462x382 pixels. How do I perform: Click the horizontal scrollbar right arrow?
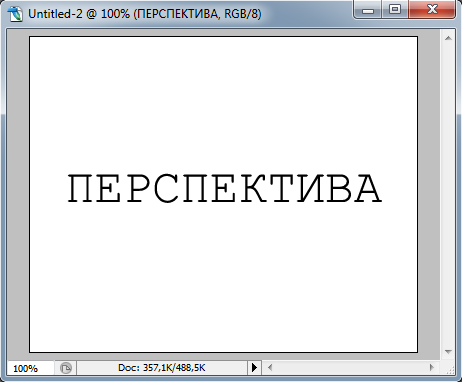click(432, 368)
